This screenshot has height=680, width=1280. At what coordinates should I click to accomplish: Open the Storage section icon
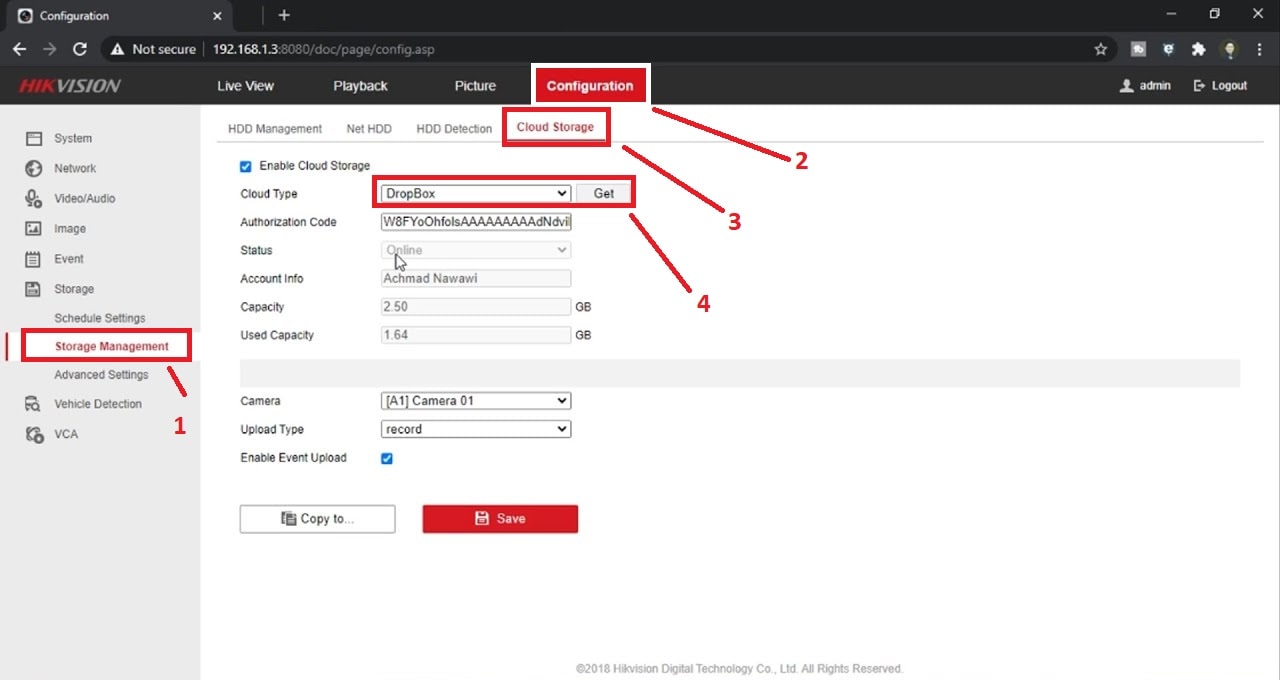[34, 288]
